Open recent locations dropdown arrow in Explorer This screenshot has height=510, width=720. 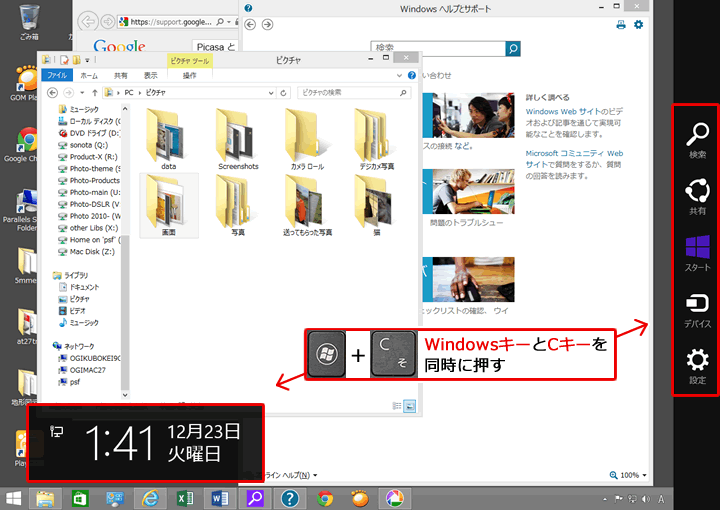[82, 93]
